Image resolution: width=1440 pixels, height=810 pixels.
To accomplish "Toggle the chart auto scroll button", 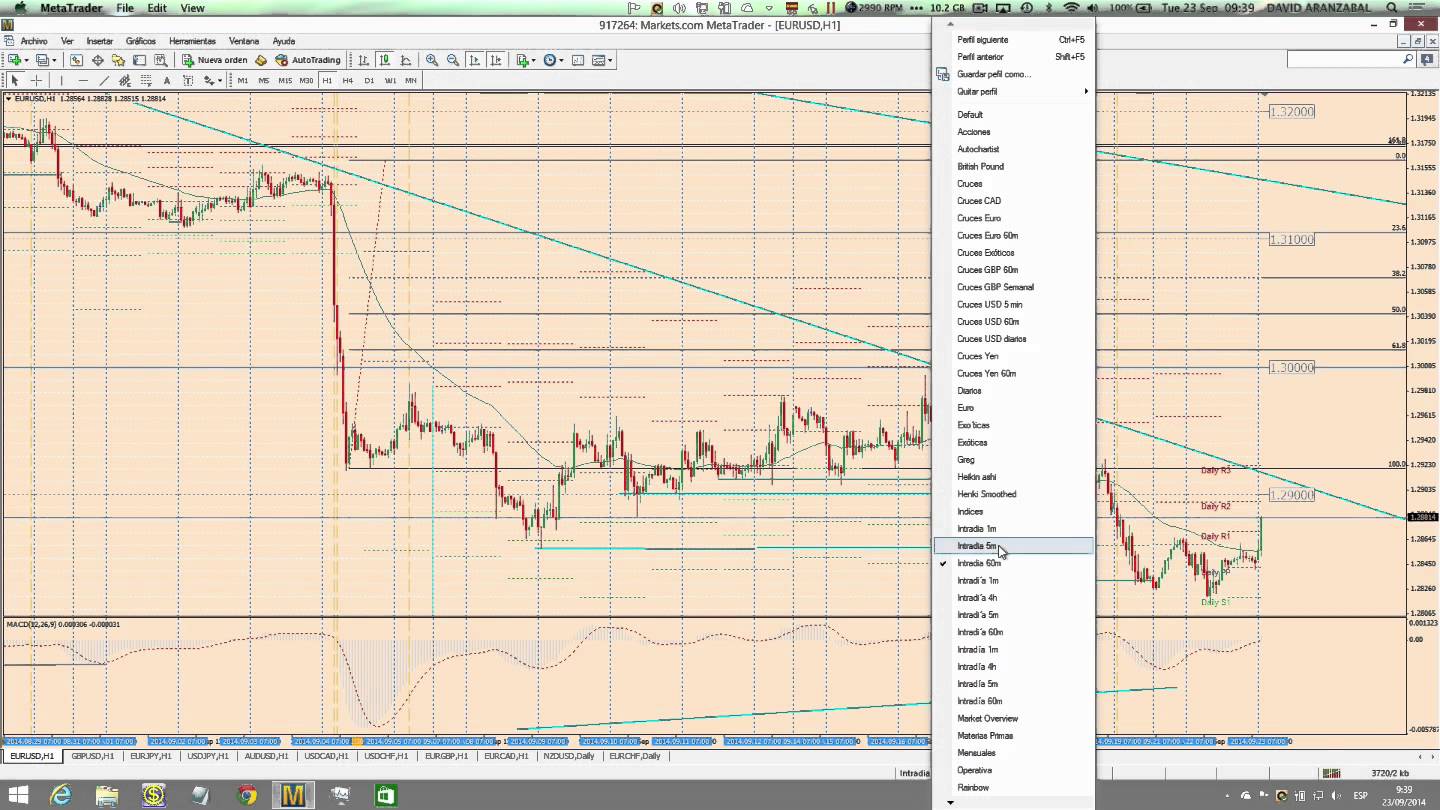I will (x=475, y=60).
